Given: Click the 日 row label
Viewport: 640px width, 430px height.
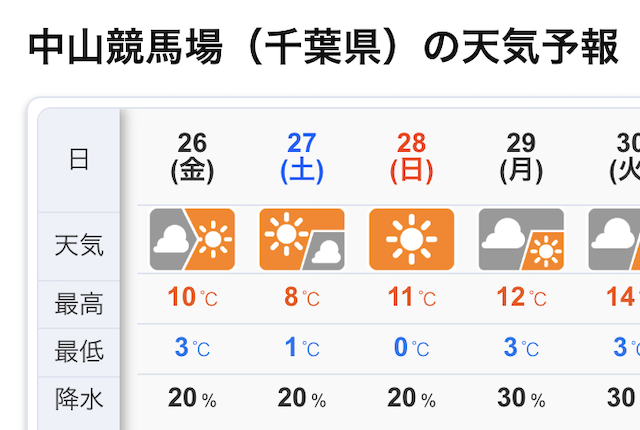Looking at the screenshot, I should point(79,160).
